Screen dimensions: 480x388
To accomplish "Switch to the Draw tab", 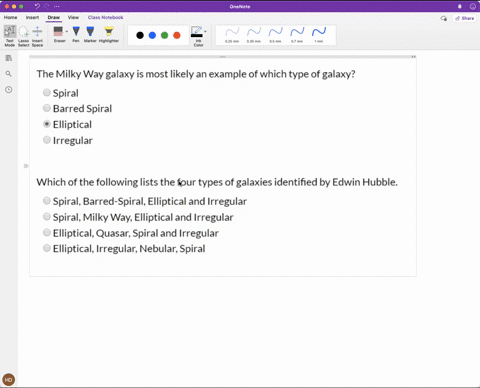I will 53,17.
